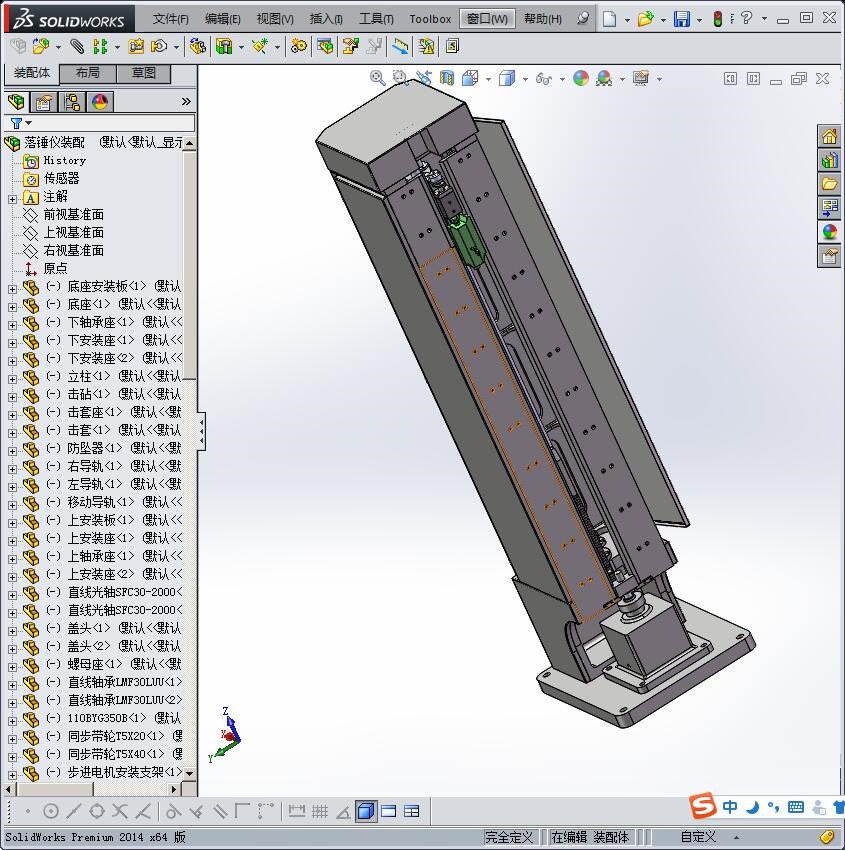Open the 文件(F) menu
Image resolution: width=845 pixels, height=850 pixels.
(x=171, y=19)
